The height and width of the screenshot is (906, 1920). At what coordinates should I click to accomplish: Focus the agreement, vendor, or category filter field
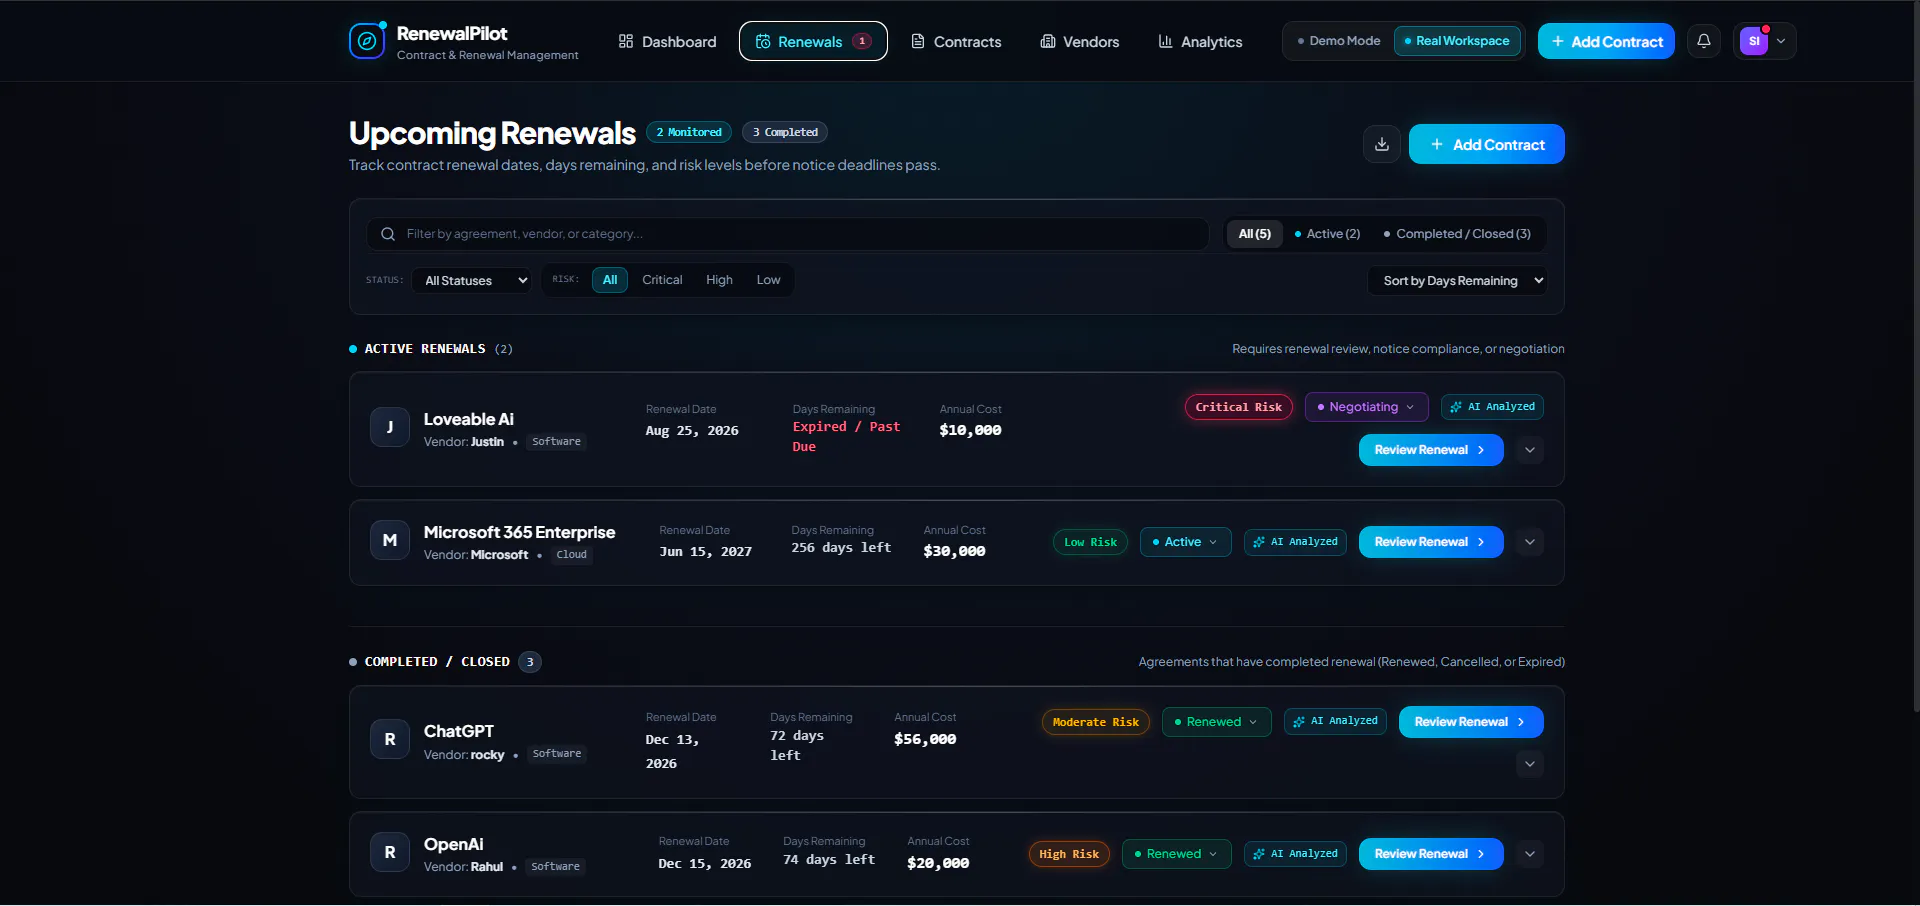pos(788,234)
